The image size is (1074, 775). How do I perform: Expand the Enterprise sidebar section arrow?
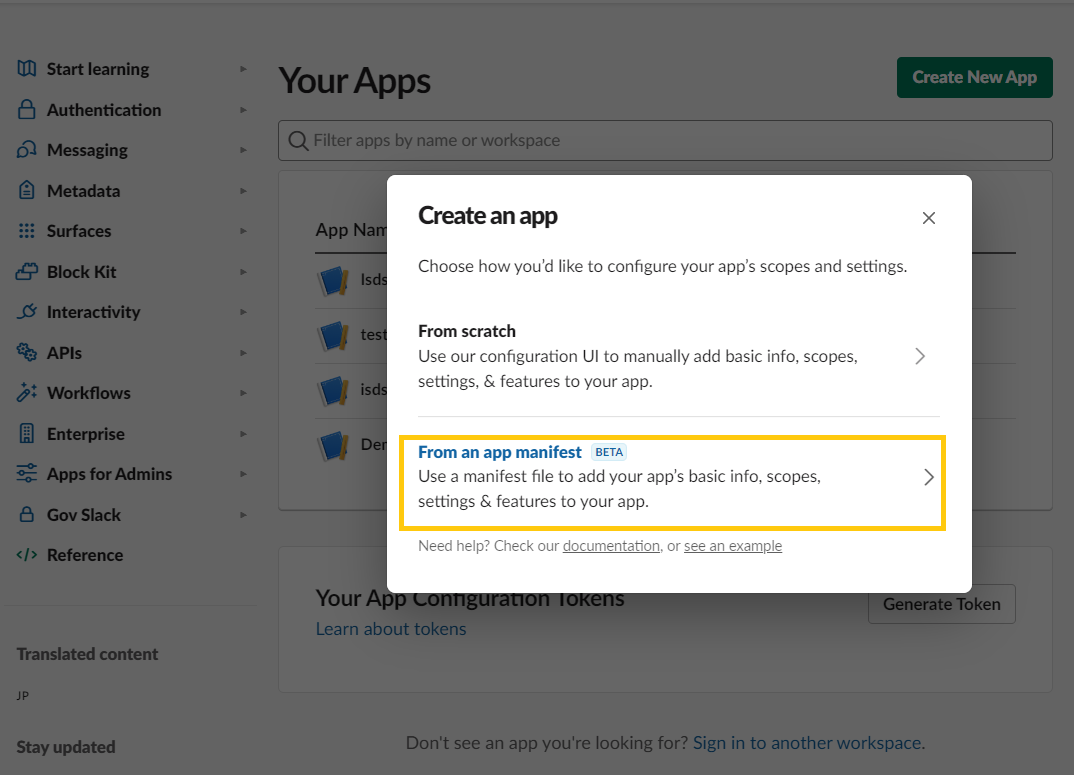pyautogui.click(x=243, y=434)
